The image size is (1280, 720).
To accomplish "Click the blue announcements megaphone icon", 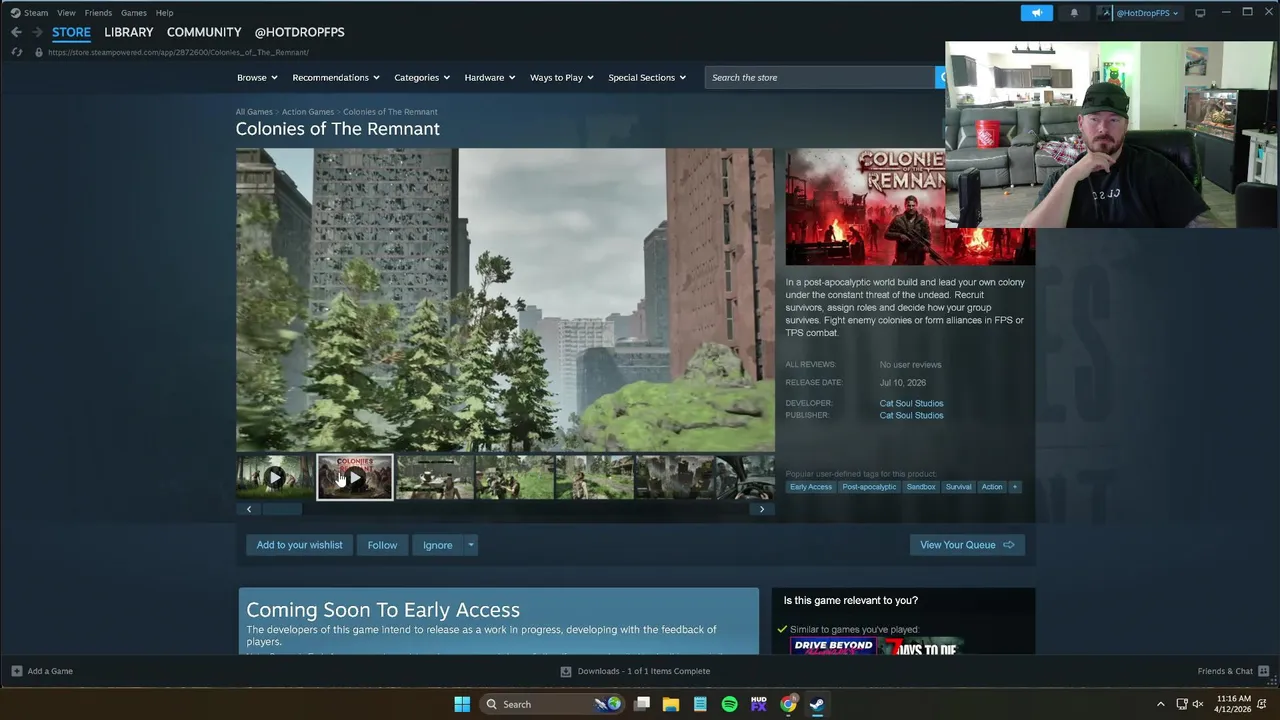I will [1037, 13].
